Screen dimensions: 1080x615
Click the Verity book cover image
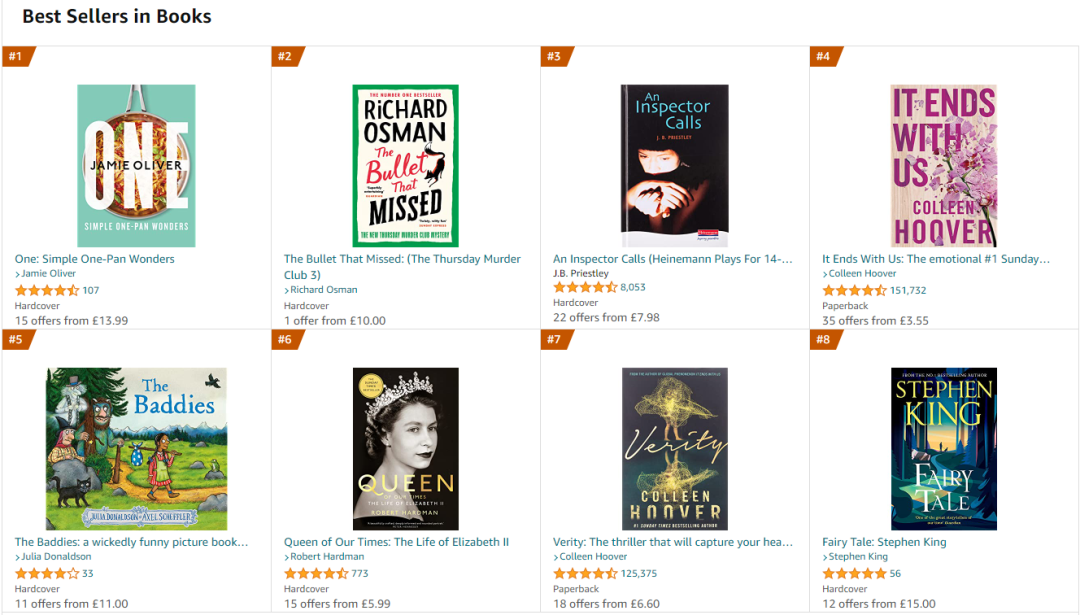(x=674, y=449)
